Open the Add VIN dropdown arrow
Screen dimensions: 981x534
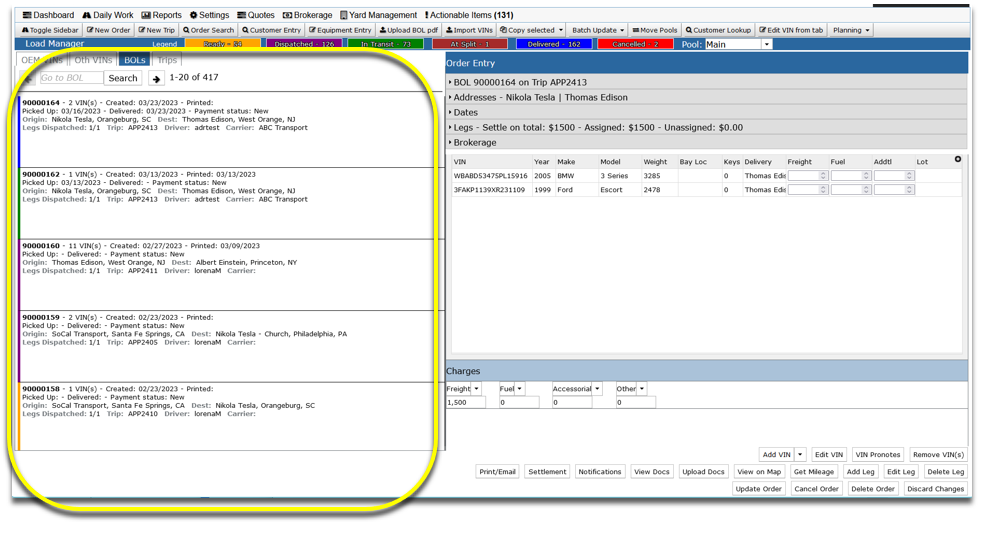[800, 455]
